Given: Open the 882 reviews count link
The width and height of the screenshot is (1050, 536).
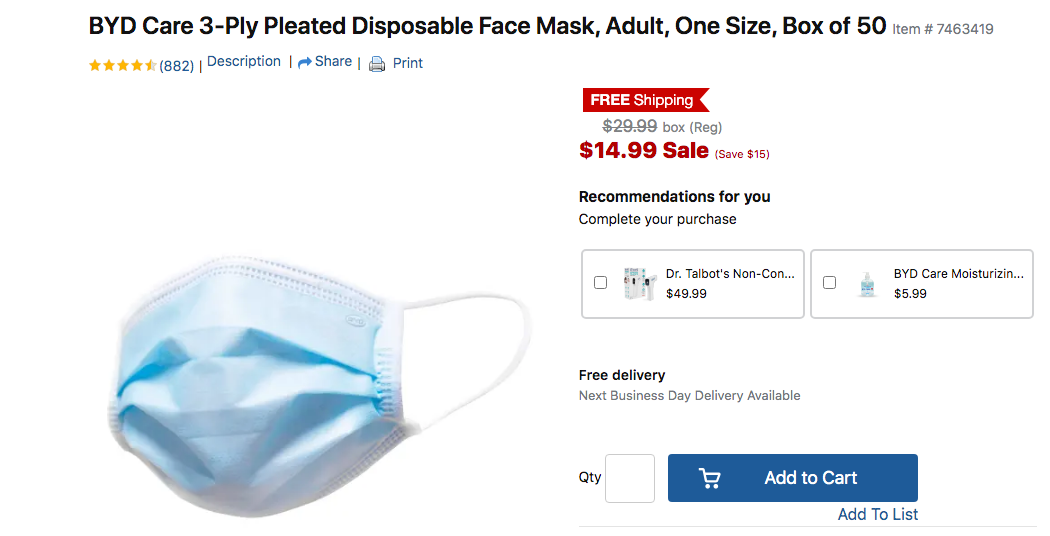Looking at the screenshot, I should pos(177,66).
